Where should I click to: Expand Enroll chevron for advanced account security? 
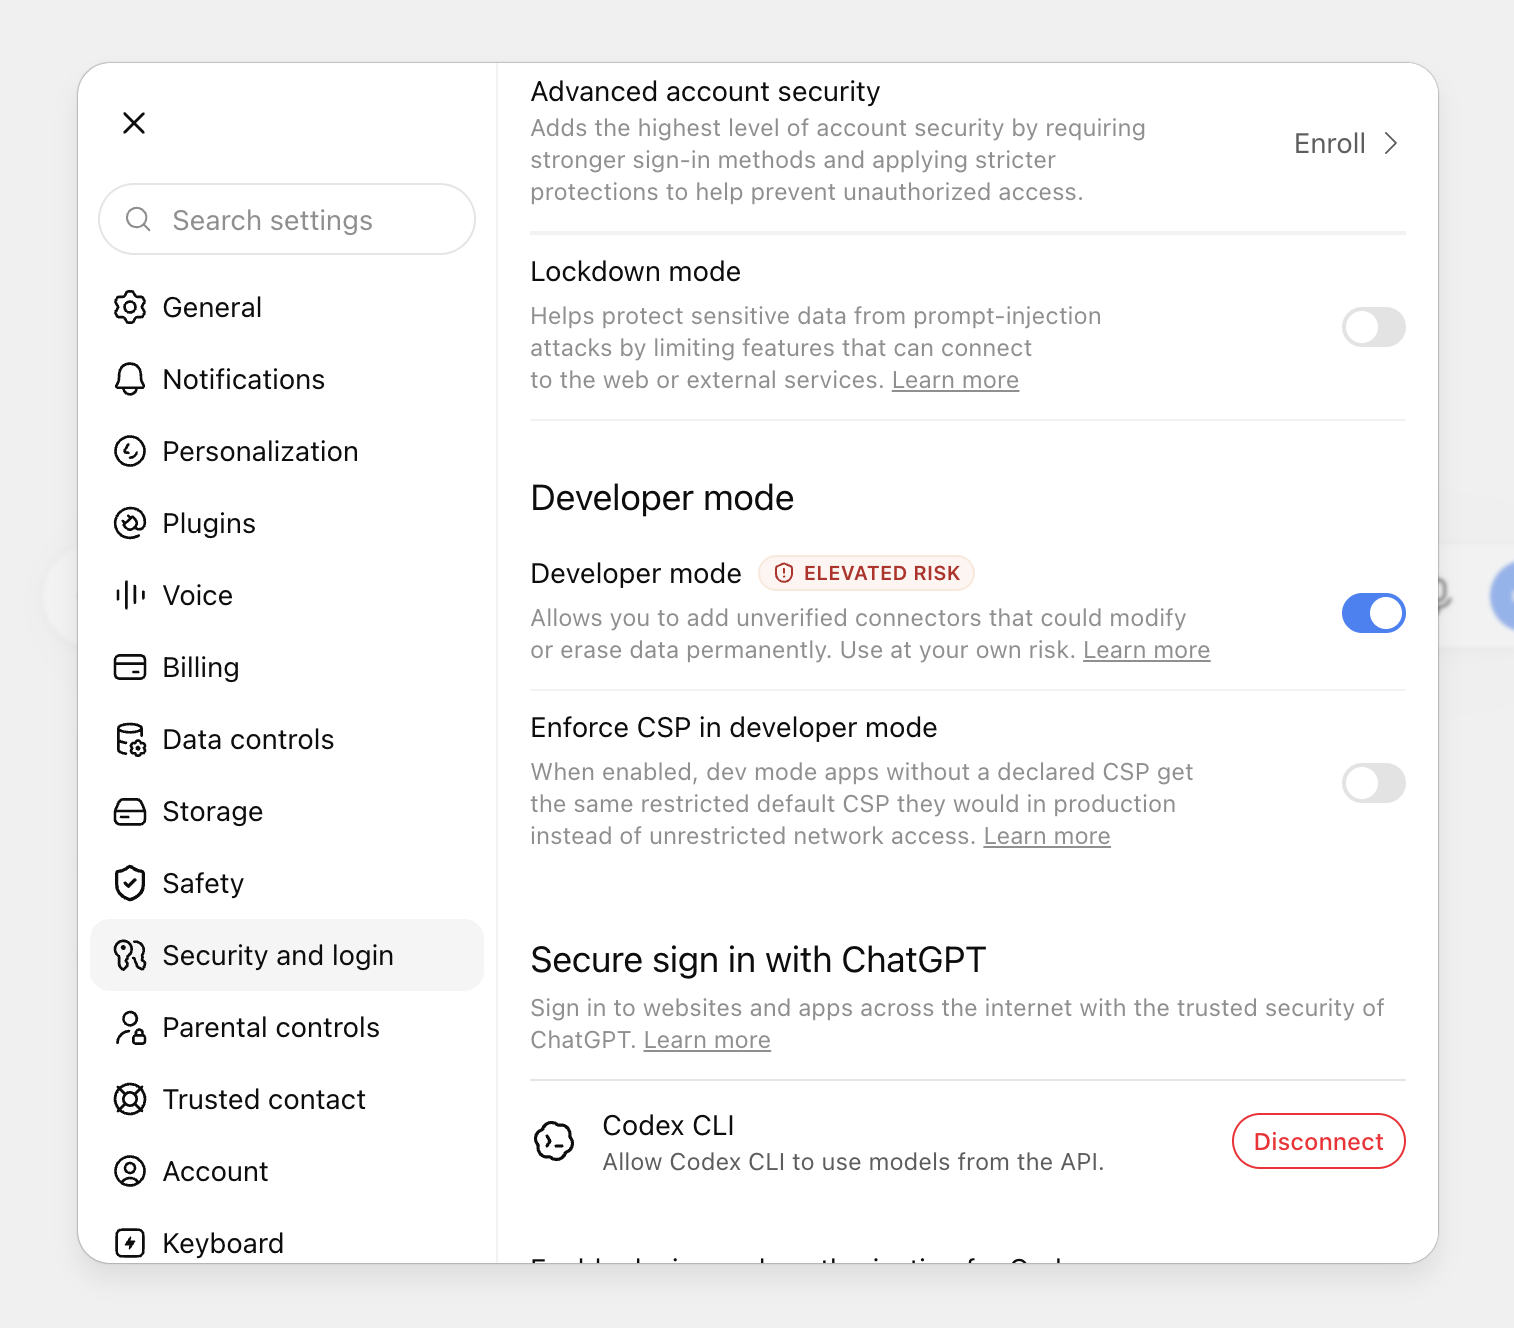point(1390,143)
